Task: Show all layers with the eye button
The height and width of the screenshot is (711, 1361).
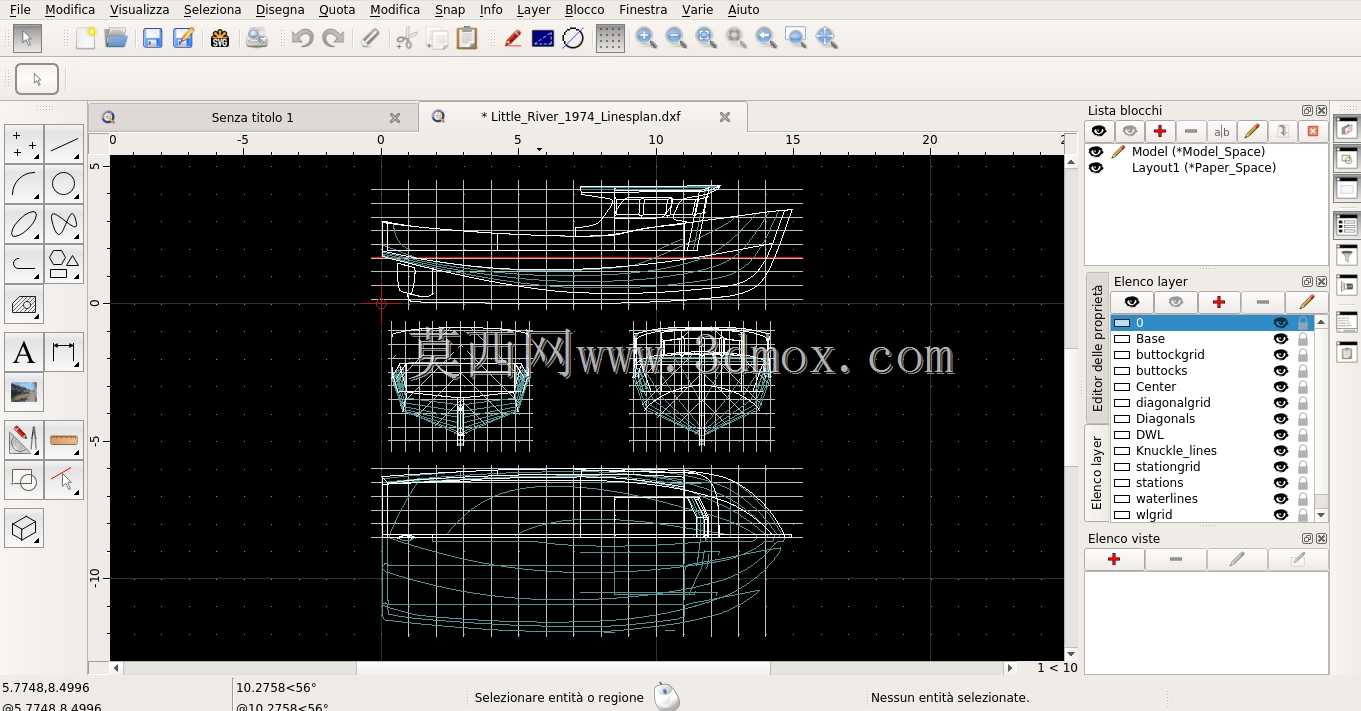Action: click(1132, 302)
